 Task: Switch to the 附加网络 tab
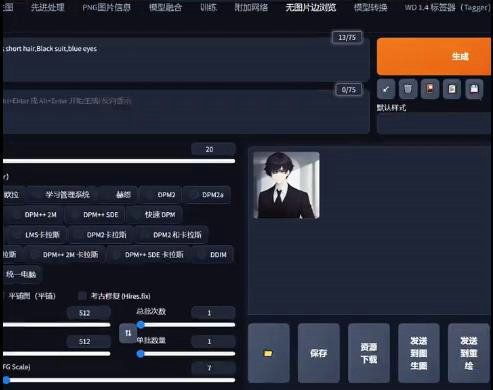tap(251, 7)
